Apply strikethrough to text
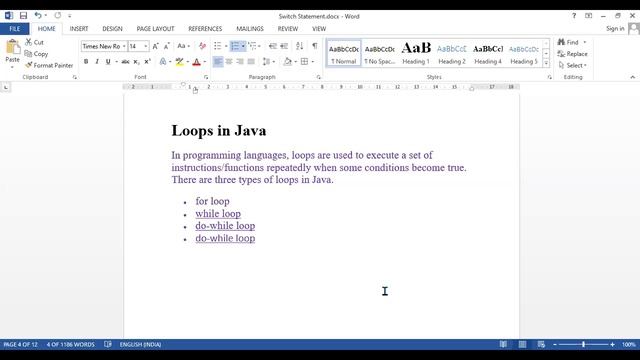 click(125, 62)
